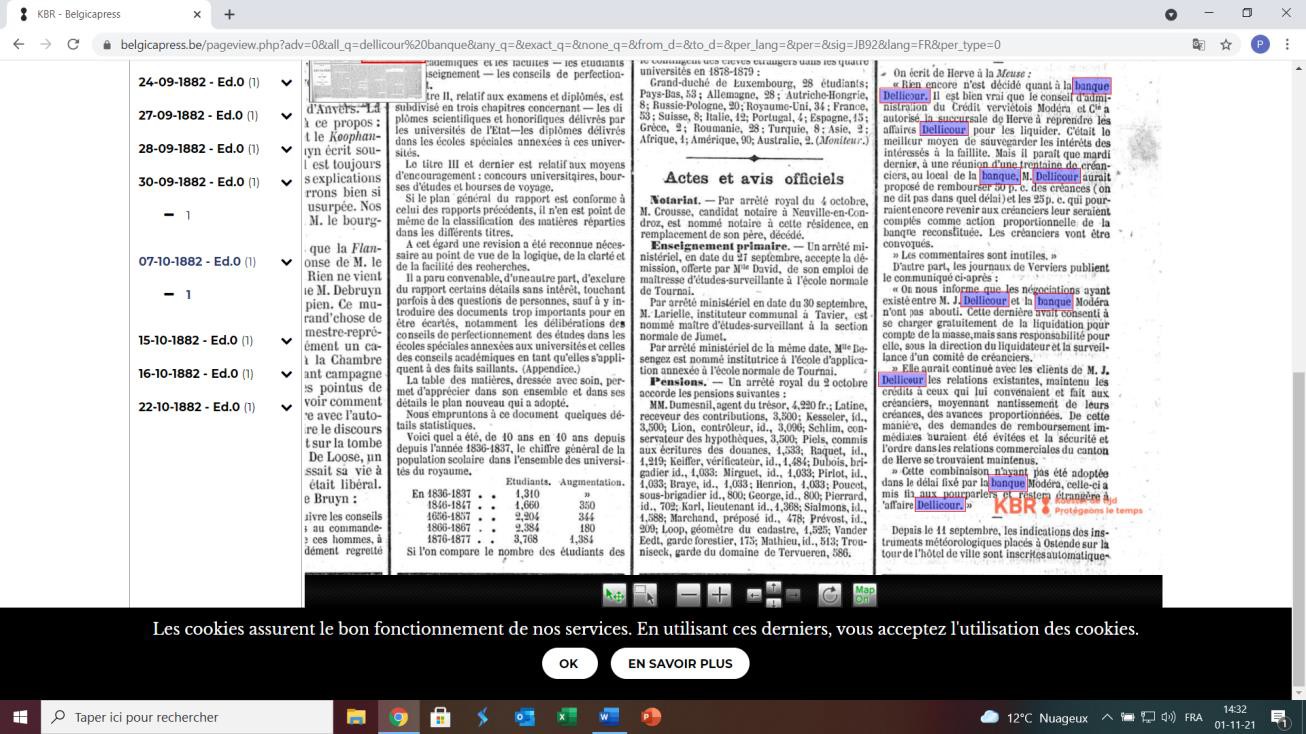
Task: Pan up using the up arrow
Action: (x=773, y=587)
